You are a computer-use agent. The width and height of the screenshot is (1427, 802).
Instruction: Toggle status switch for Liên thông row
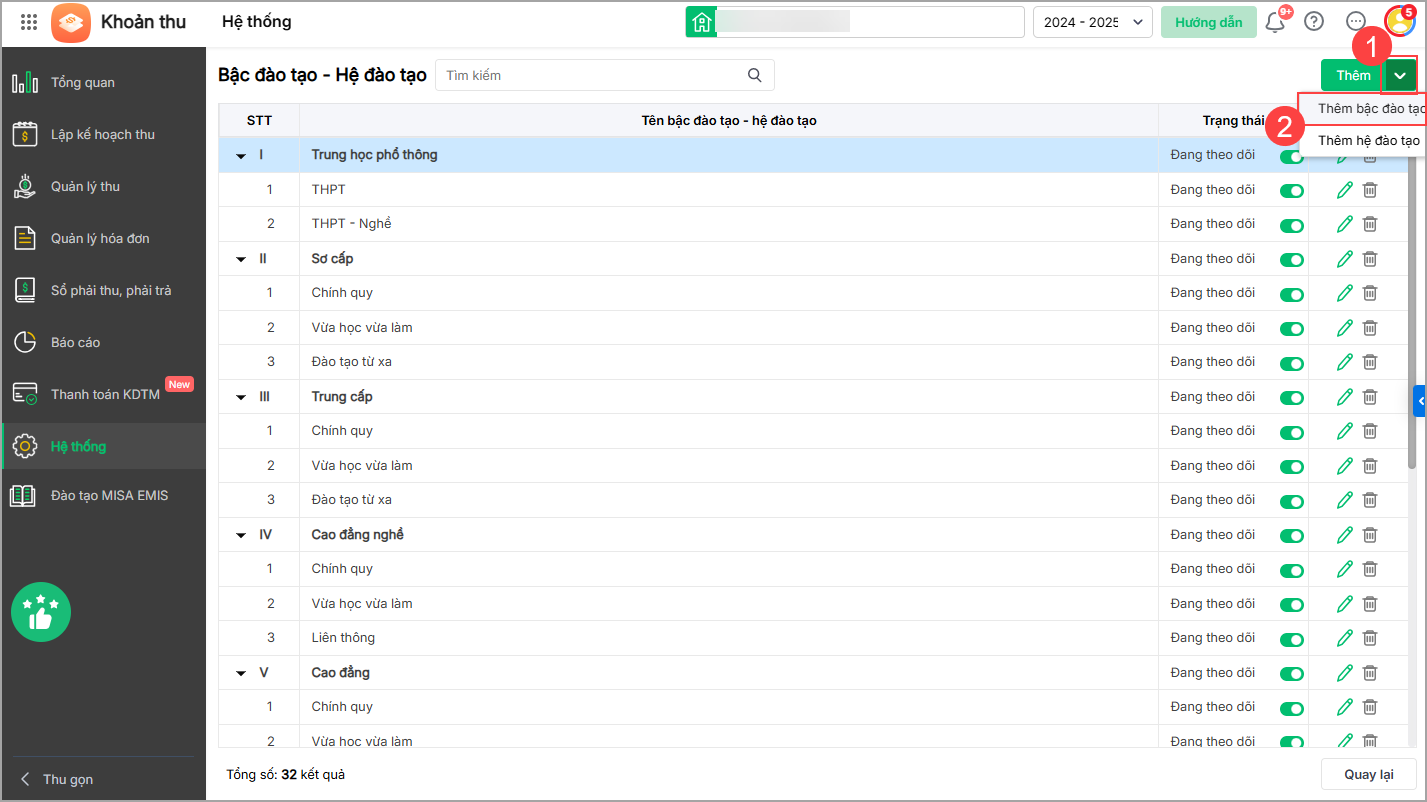pyautogui.click(x=1292, y=638)
